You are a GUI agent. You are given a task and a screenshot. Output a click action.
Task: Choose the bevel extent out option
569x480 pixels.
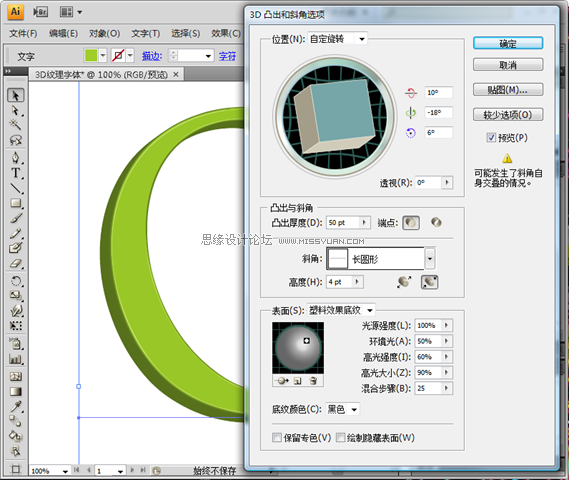point(404,282)
